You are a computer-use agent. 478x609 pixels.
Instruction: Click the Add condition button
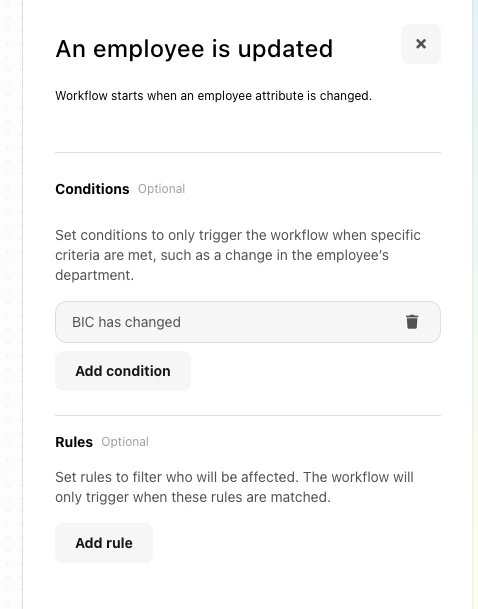click(x=123, y=371)
